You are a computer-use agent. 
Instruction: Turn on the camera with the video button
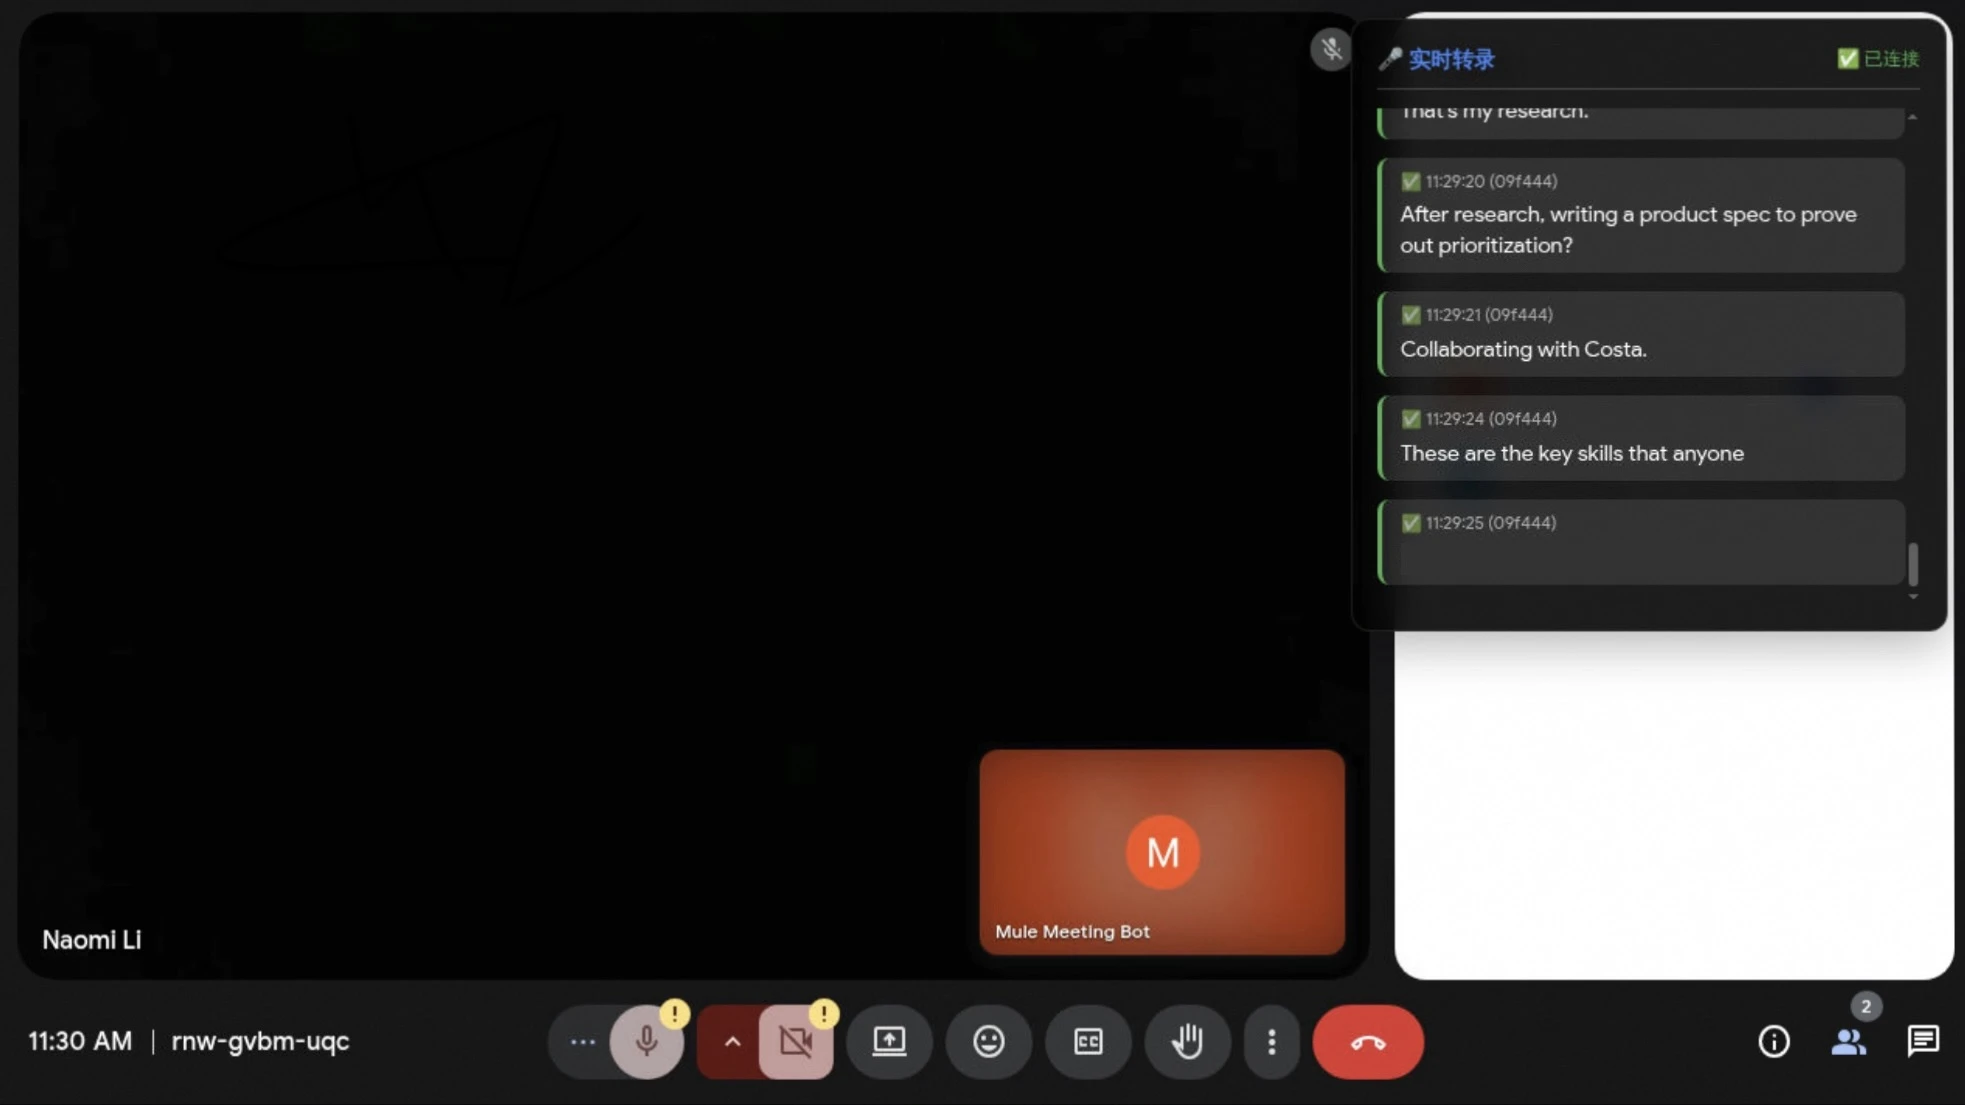click(x=796, y=1042)
